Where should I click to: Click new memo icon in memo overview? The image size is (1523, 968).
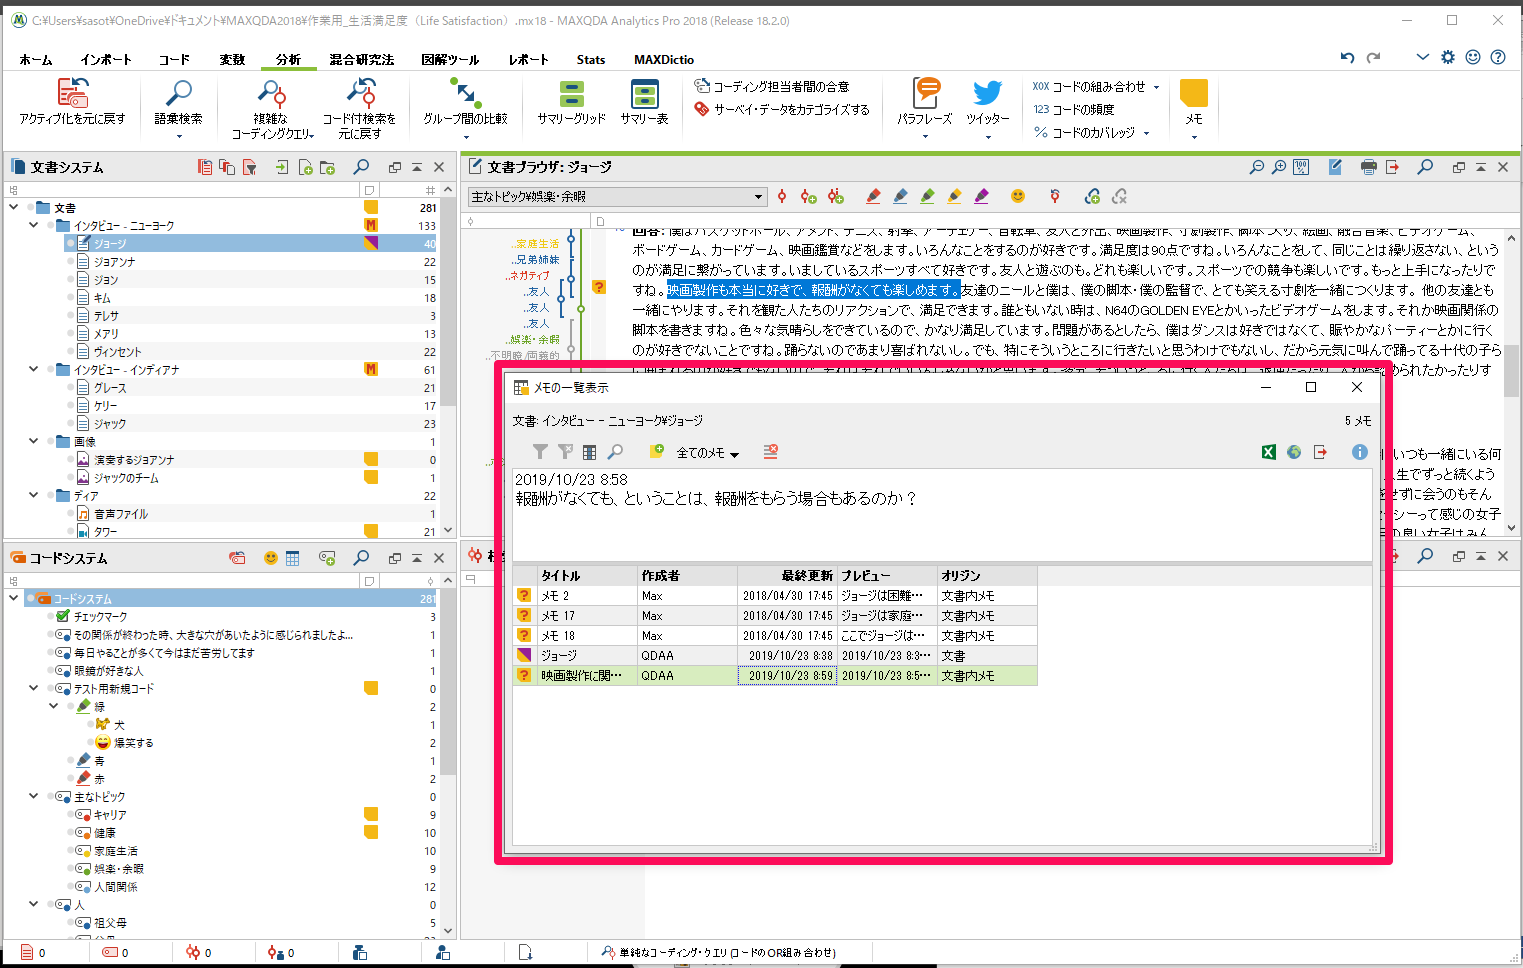[x=656, y=452]
